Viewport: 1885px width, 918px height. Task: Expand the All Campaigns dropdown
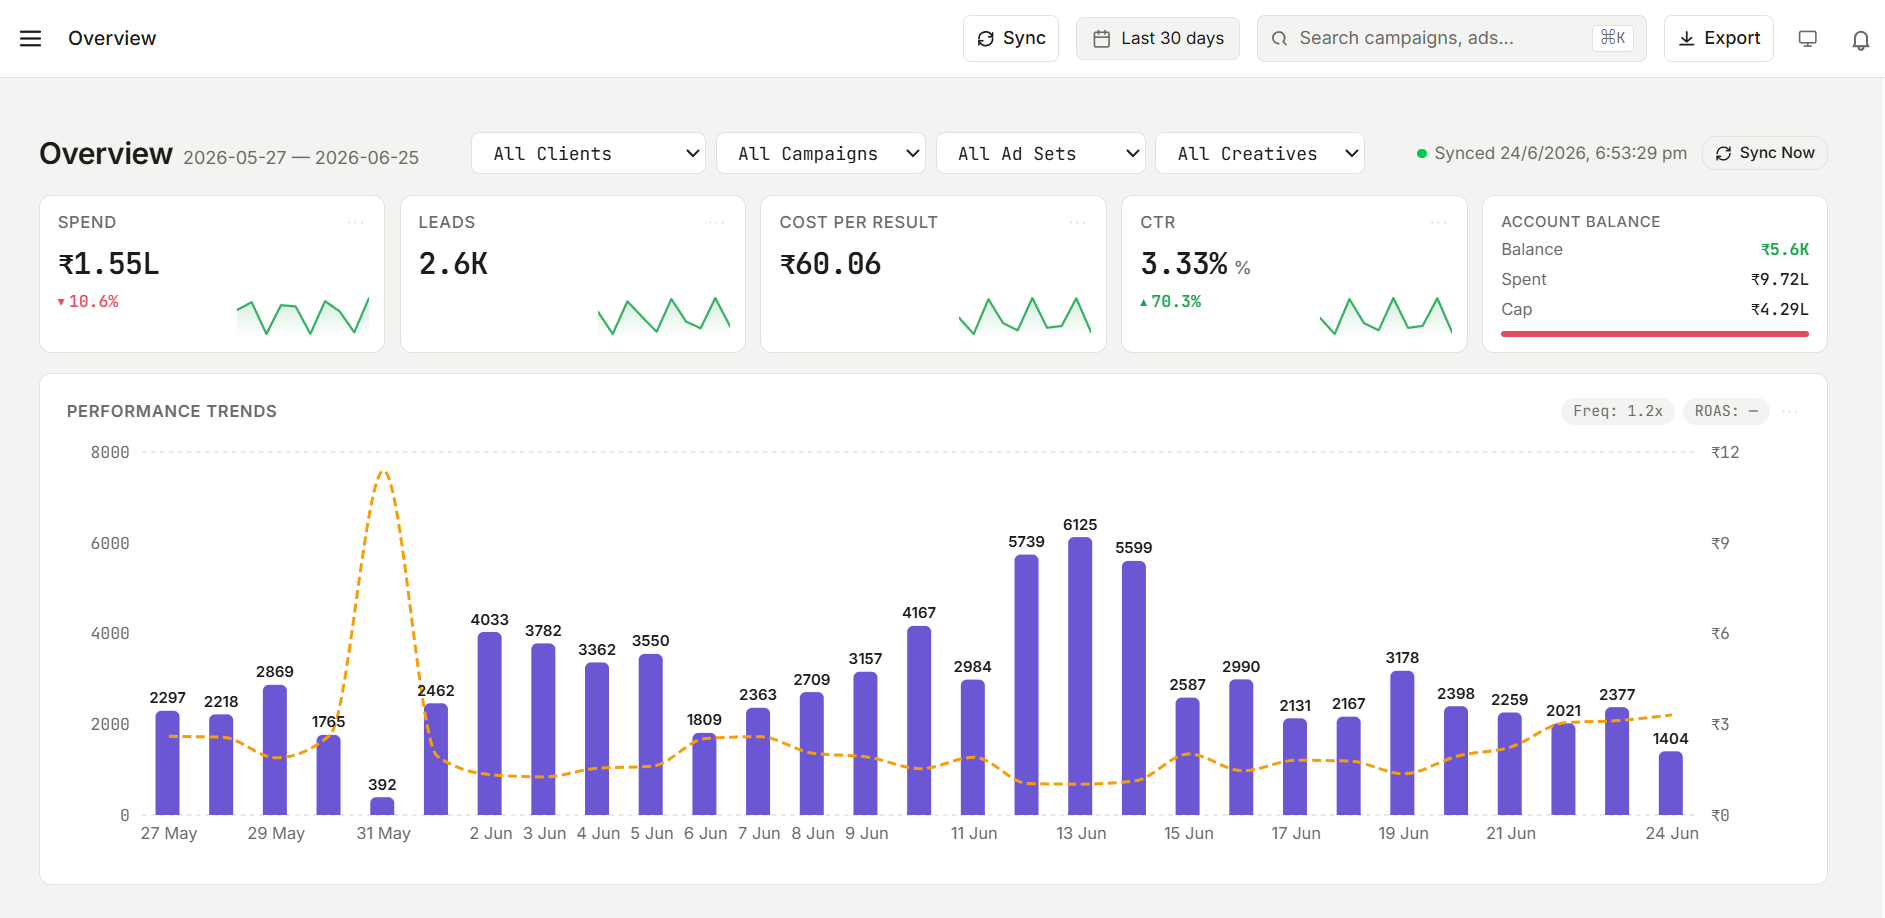coord(821,153)
